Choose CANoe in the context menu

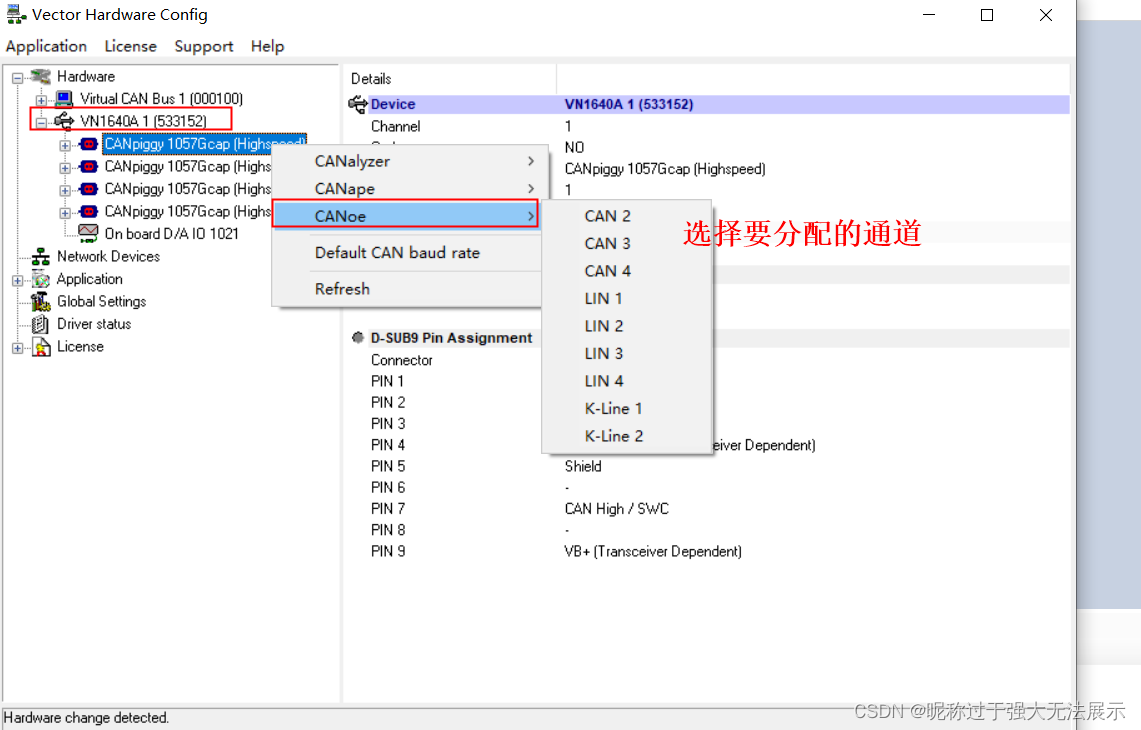pyautogui.click(x=406, y=216)
